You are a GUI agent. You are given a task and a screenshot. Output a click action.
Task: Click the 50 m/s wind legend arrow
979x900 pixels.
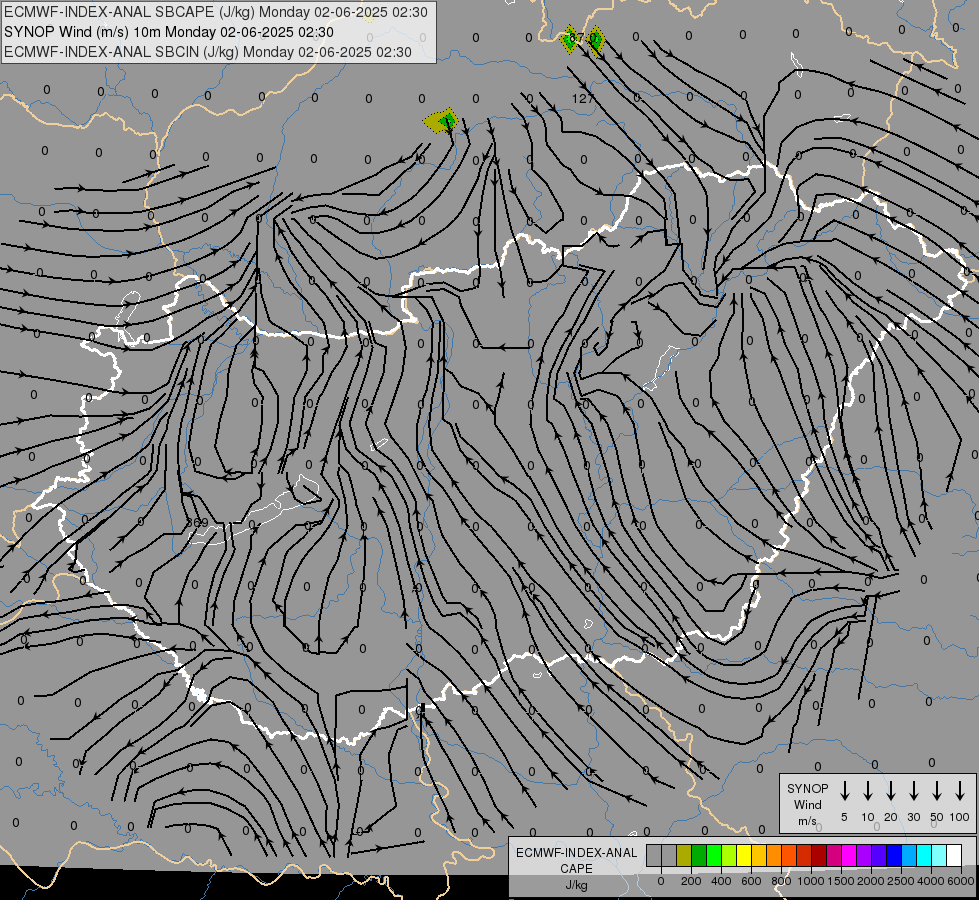click(x=937, y=791)
